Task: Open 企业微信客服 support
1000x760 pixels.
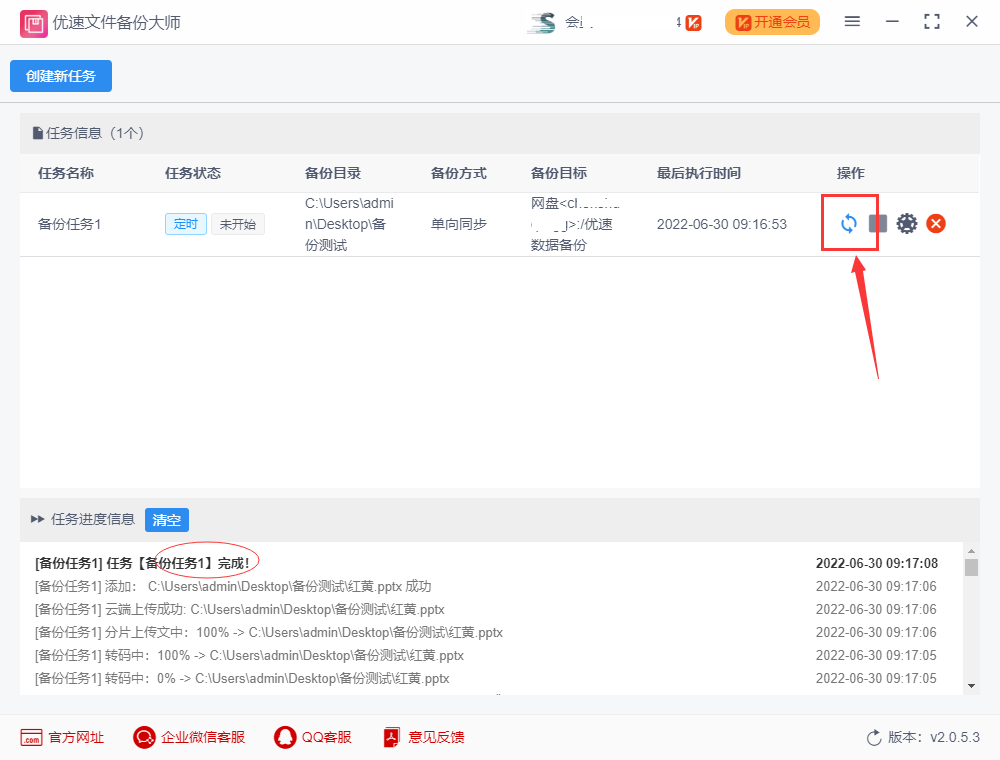Action: click(x=188, y=737)
